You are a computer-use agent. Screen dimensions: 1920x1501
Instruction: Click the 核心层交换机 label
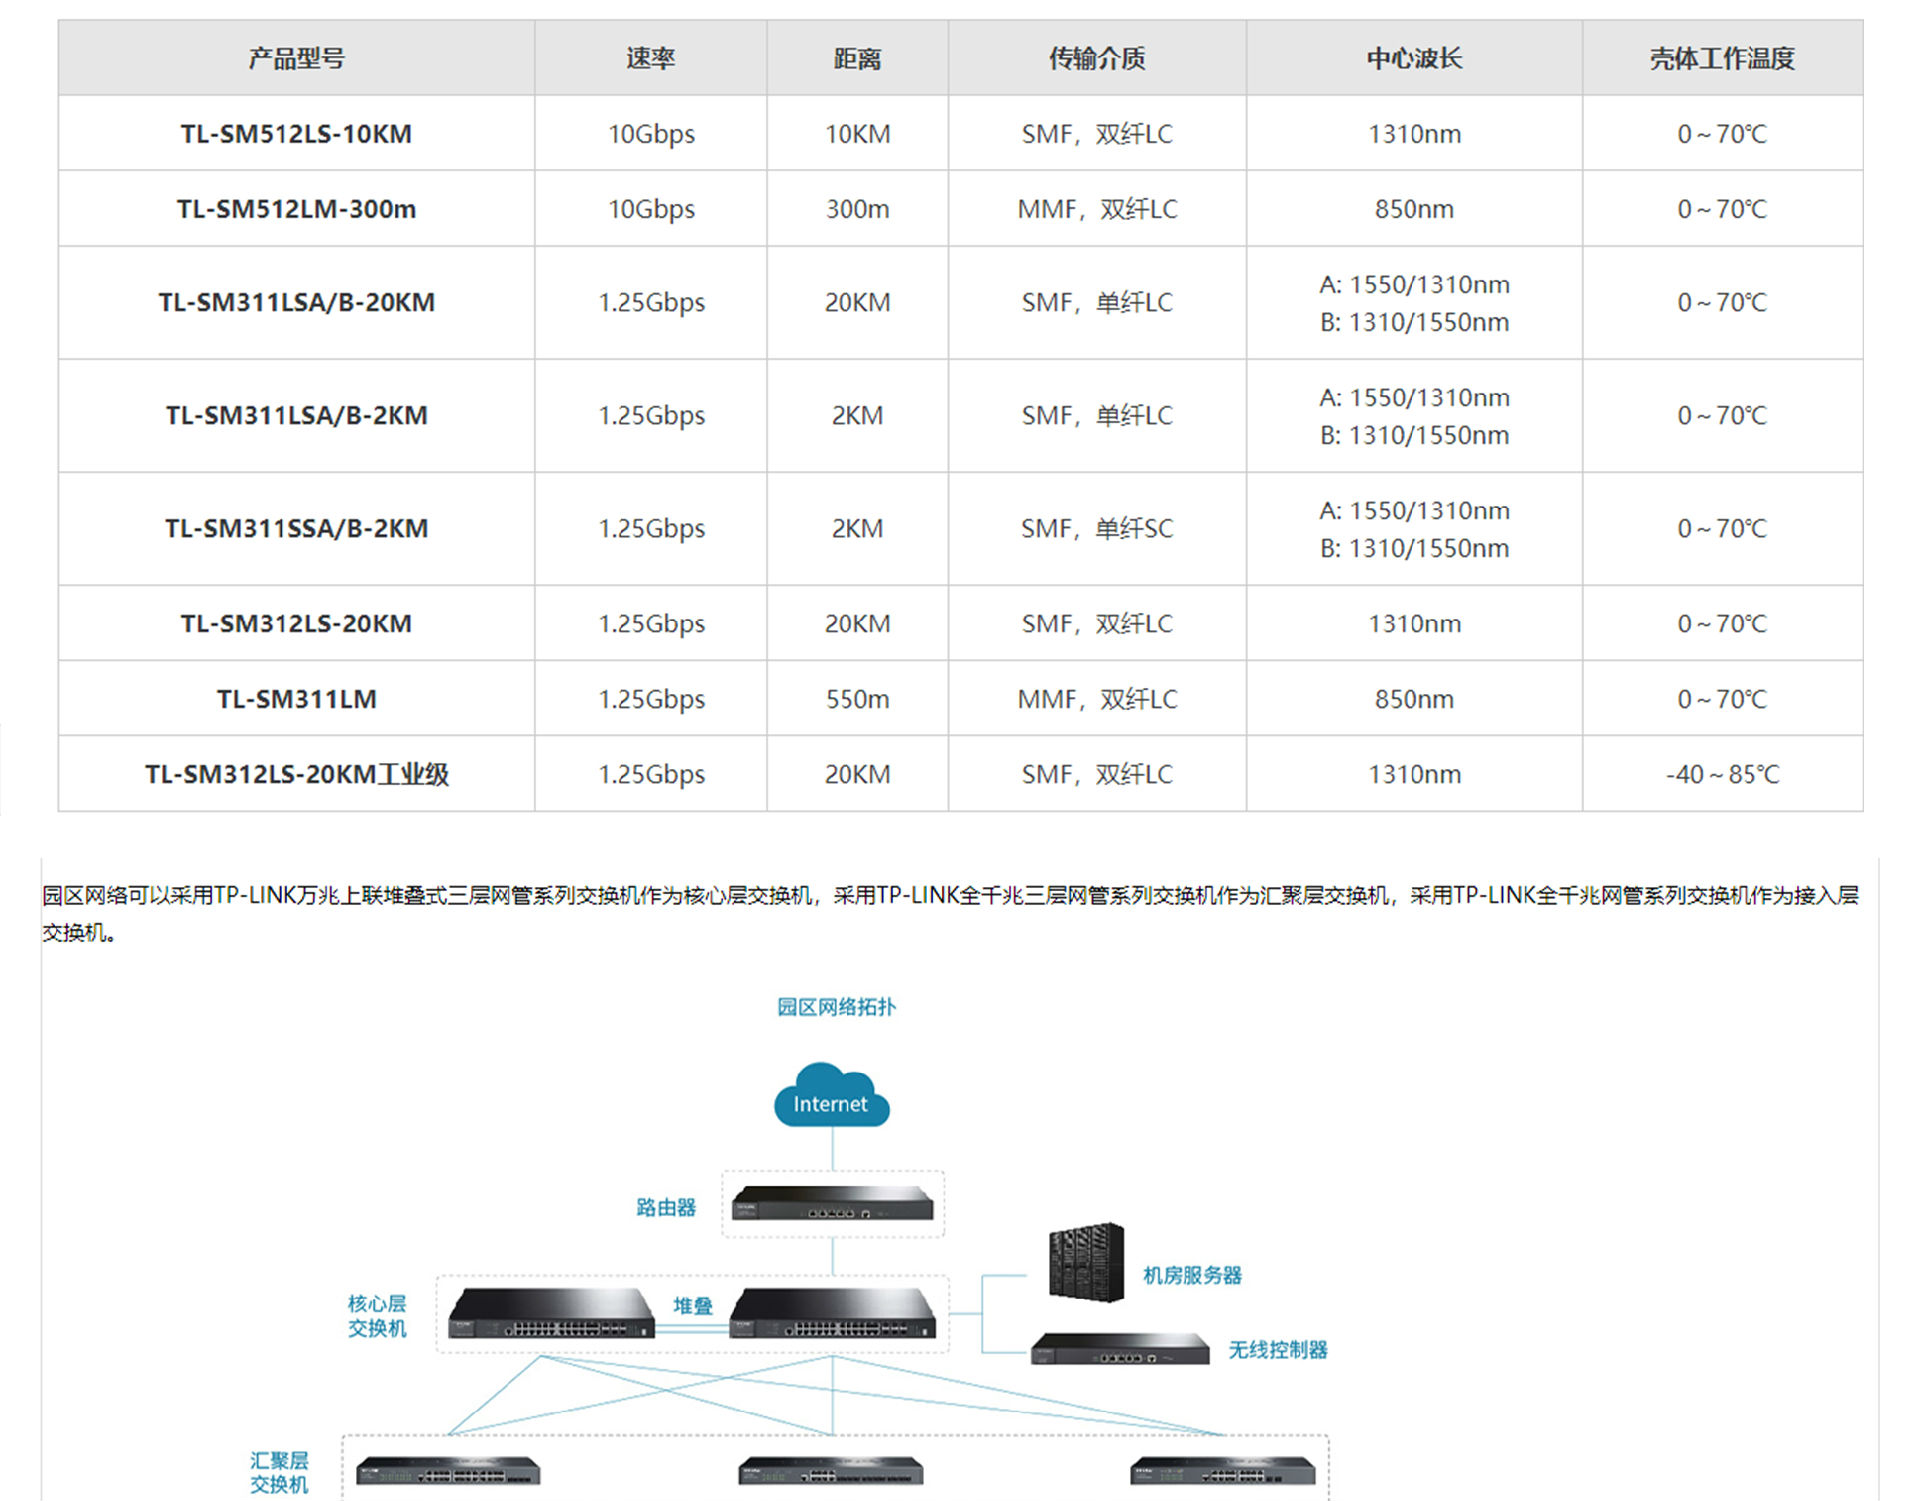pos(377,1316)
